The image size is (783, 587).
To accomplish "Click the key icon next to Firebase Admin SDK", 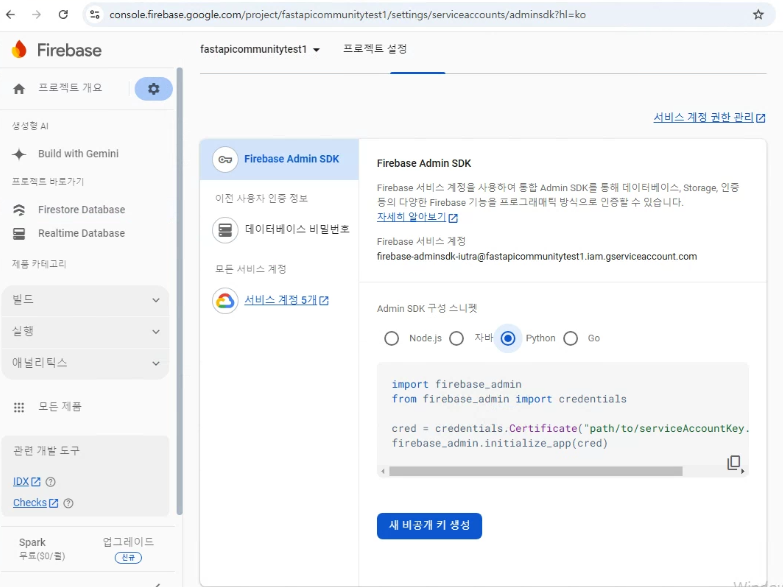I will point(225,159).
